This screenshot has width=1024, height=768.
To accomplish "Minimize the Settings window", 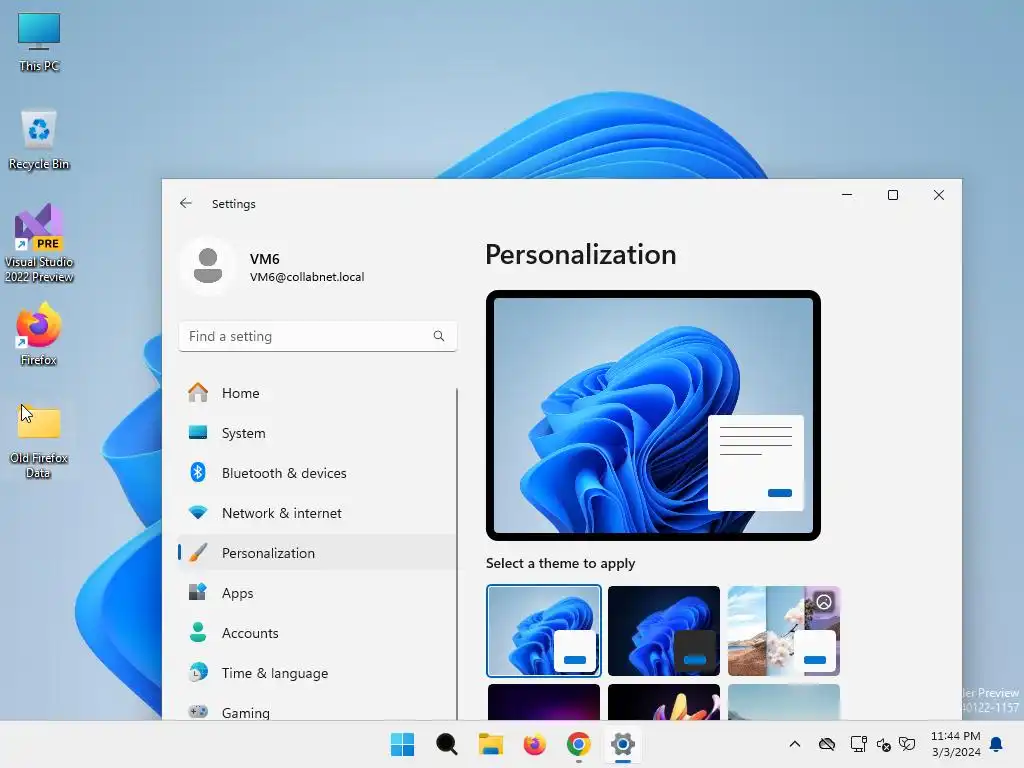I will click(x=847, y=195).
